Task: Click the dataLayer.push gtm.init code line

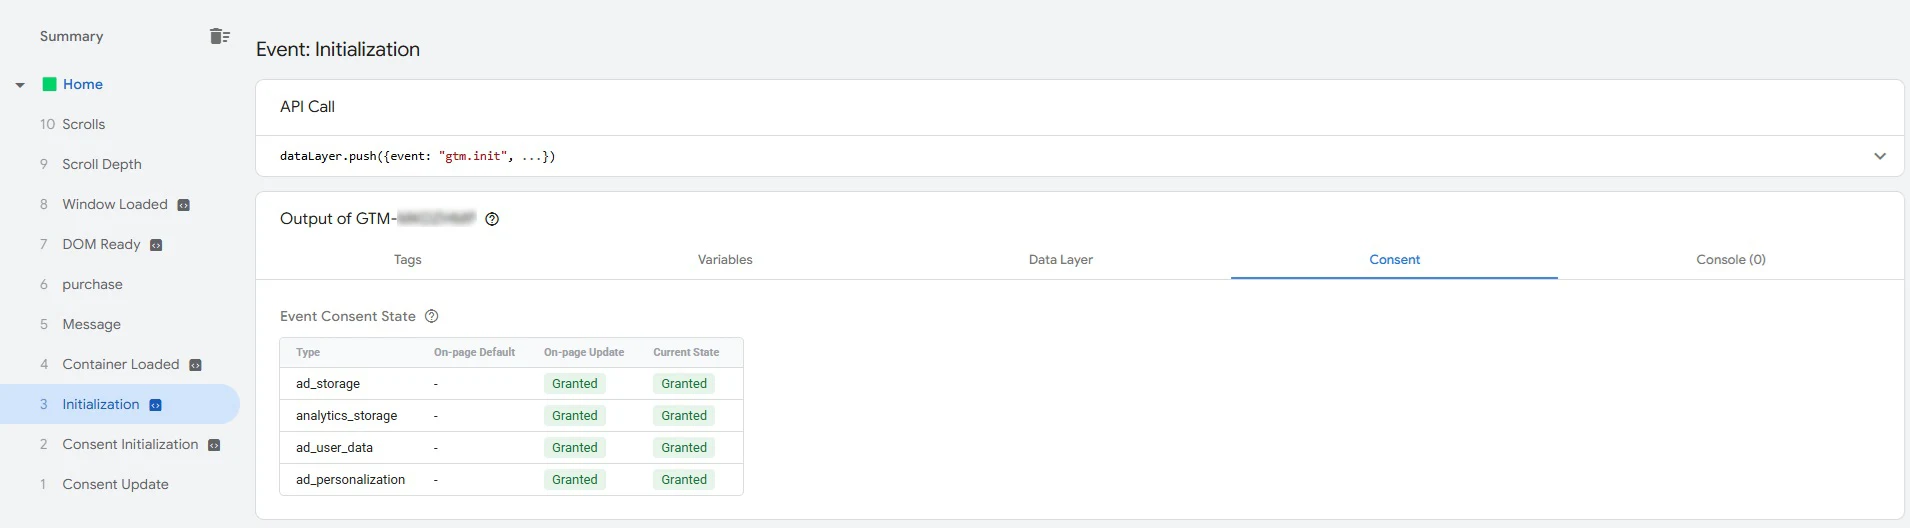Action: point(417,156)
